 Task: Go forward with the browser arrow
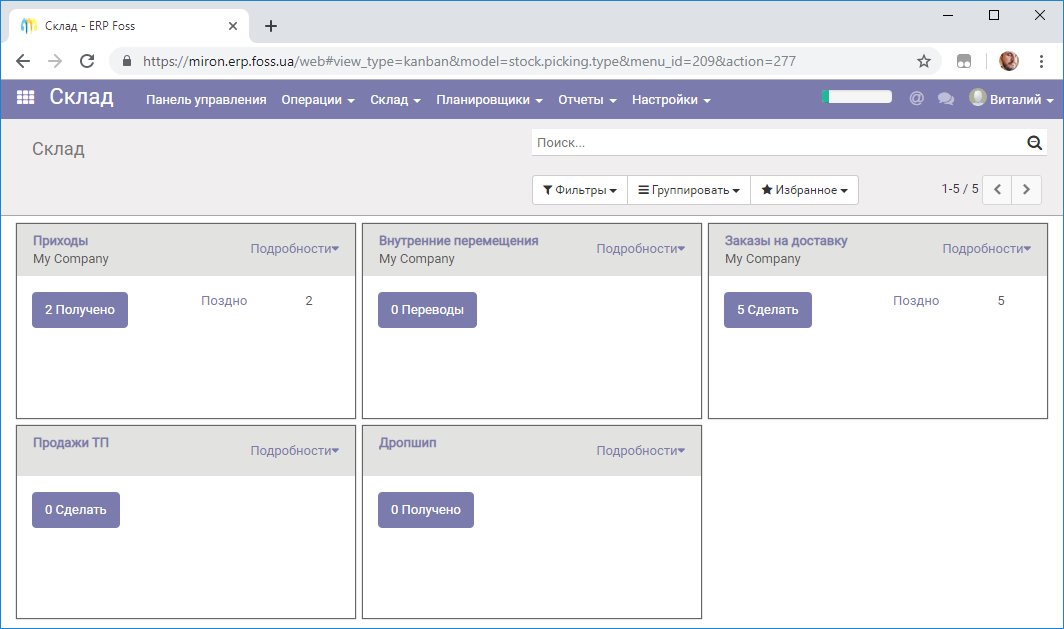(55, 61)
